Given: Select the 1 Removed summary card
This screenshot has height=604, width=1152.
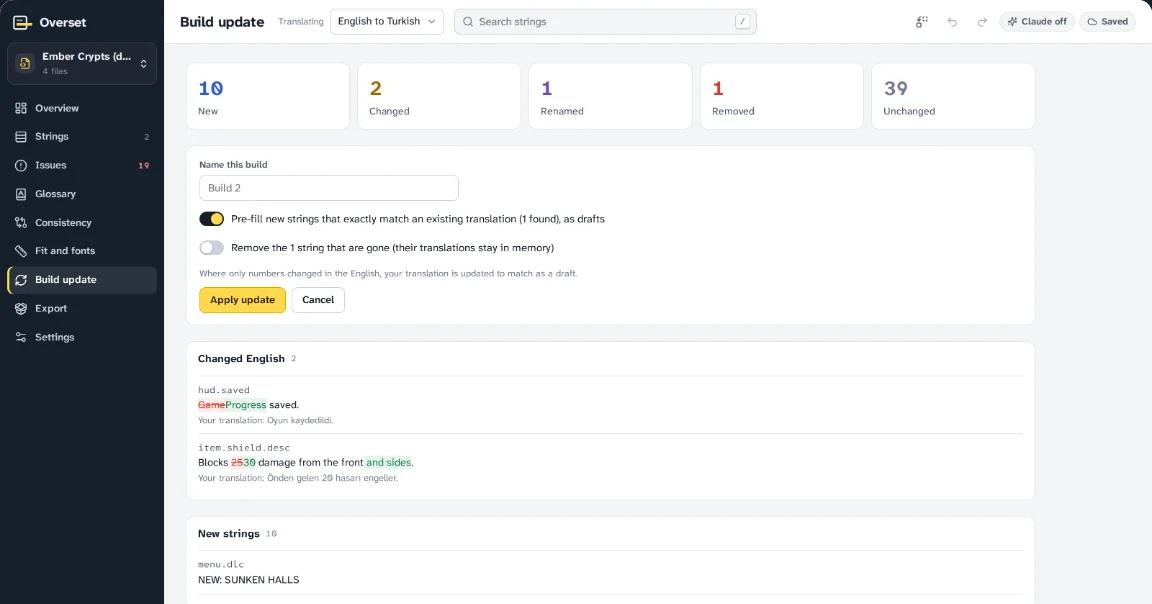Looking at the screenshot, I should 782,96.
